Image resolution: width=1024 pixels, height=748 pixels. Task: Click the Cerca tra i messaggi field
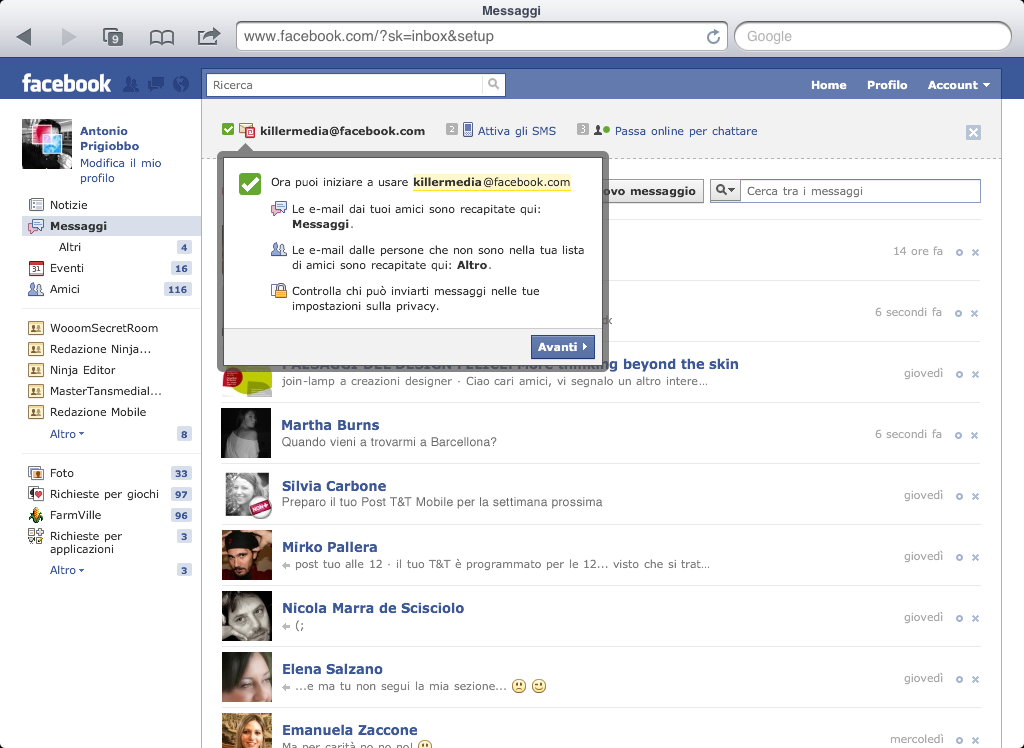tap(860, 191)
